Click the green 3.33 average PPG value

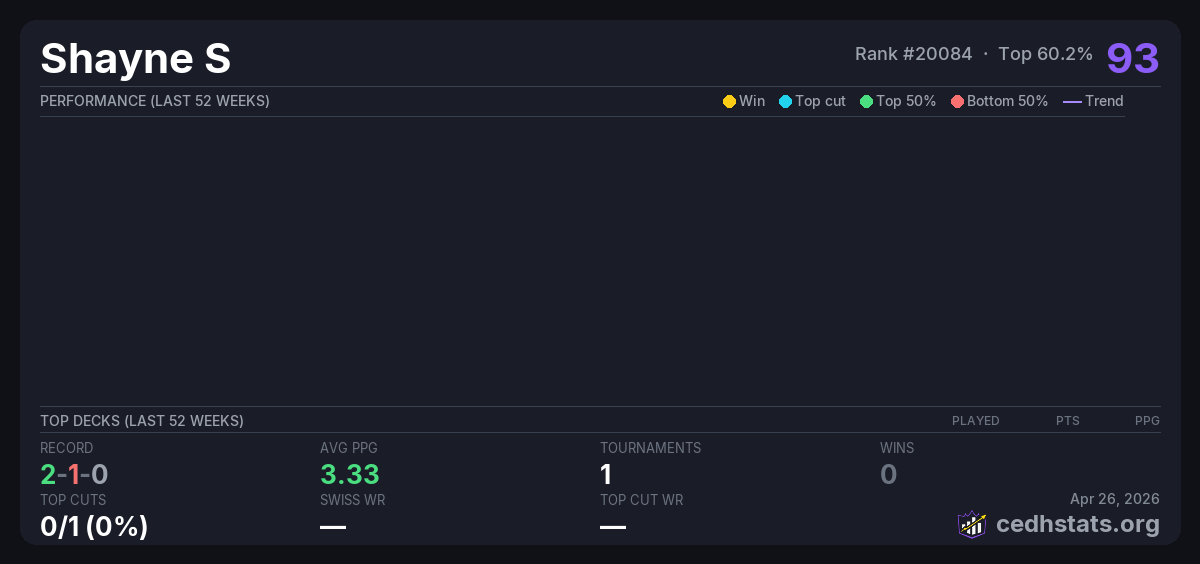[349, 474]
